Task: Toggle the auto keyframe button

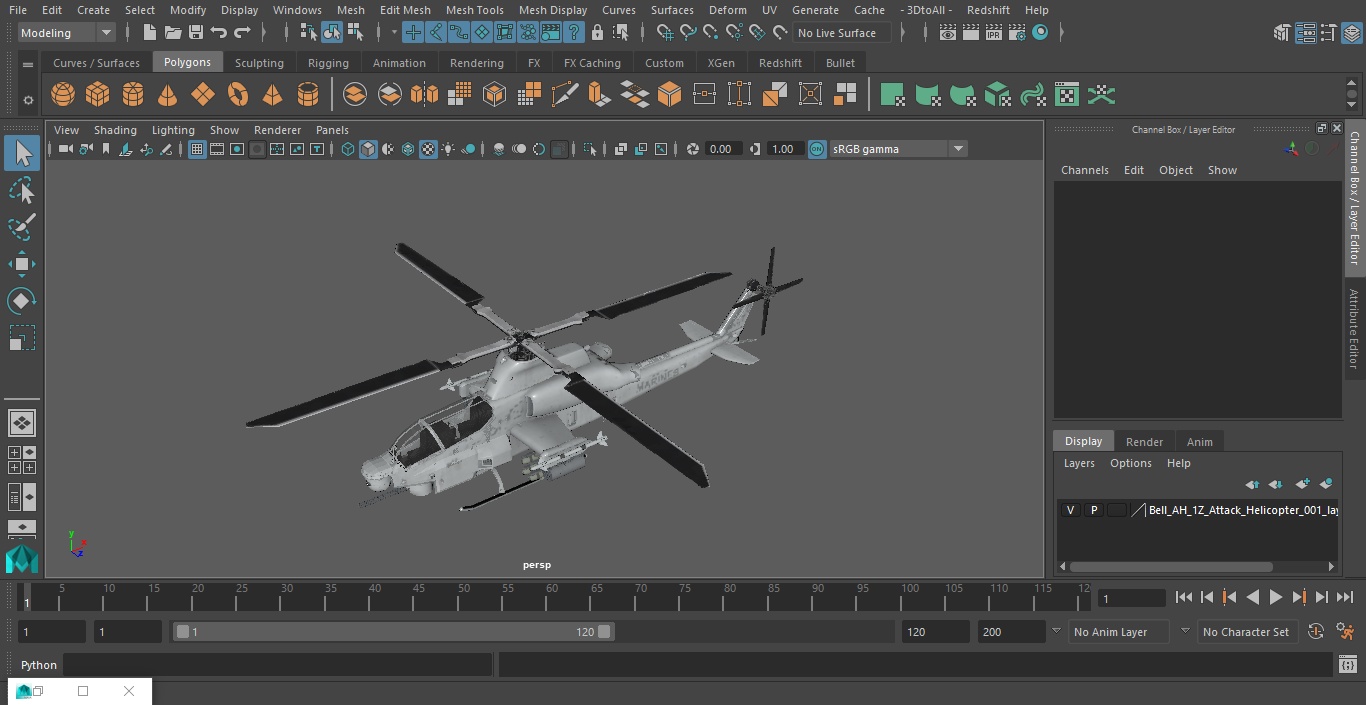Action: pos(1316,632)
